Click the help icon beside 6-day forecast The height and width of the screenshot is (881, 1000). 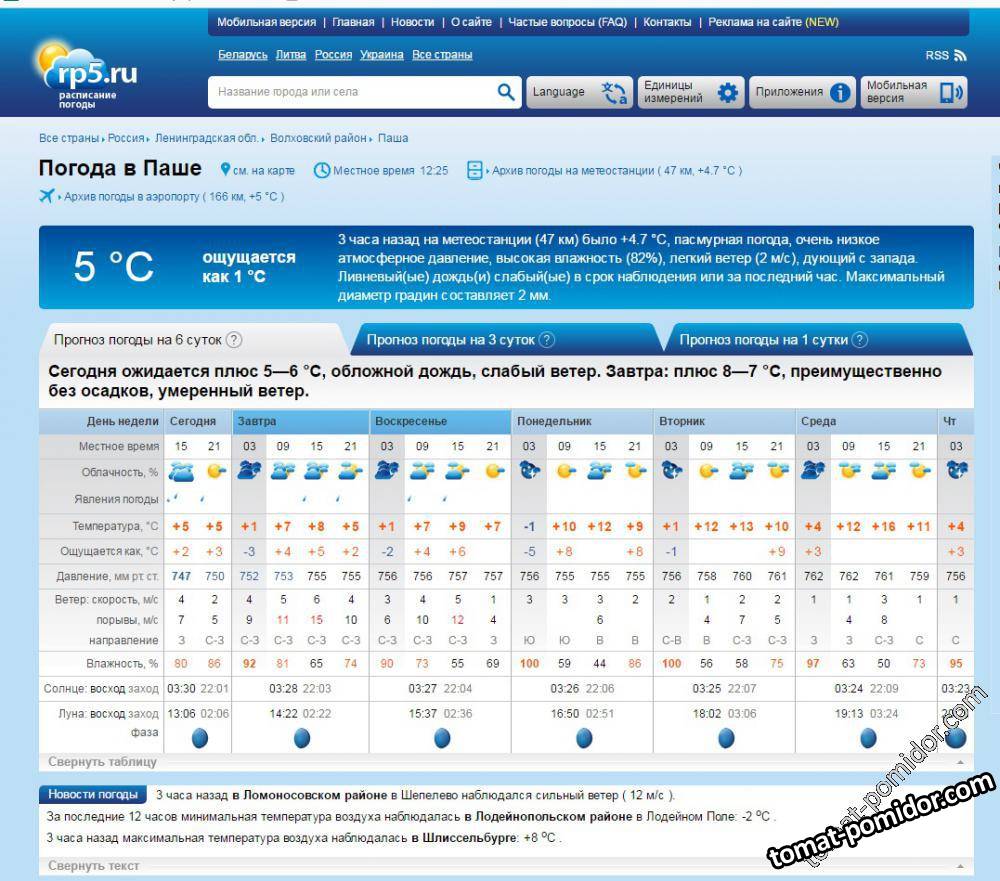pyautogui.click(x=234, y=340)
